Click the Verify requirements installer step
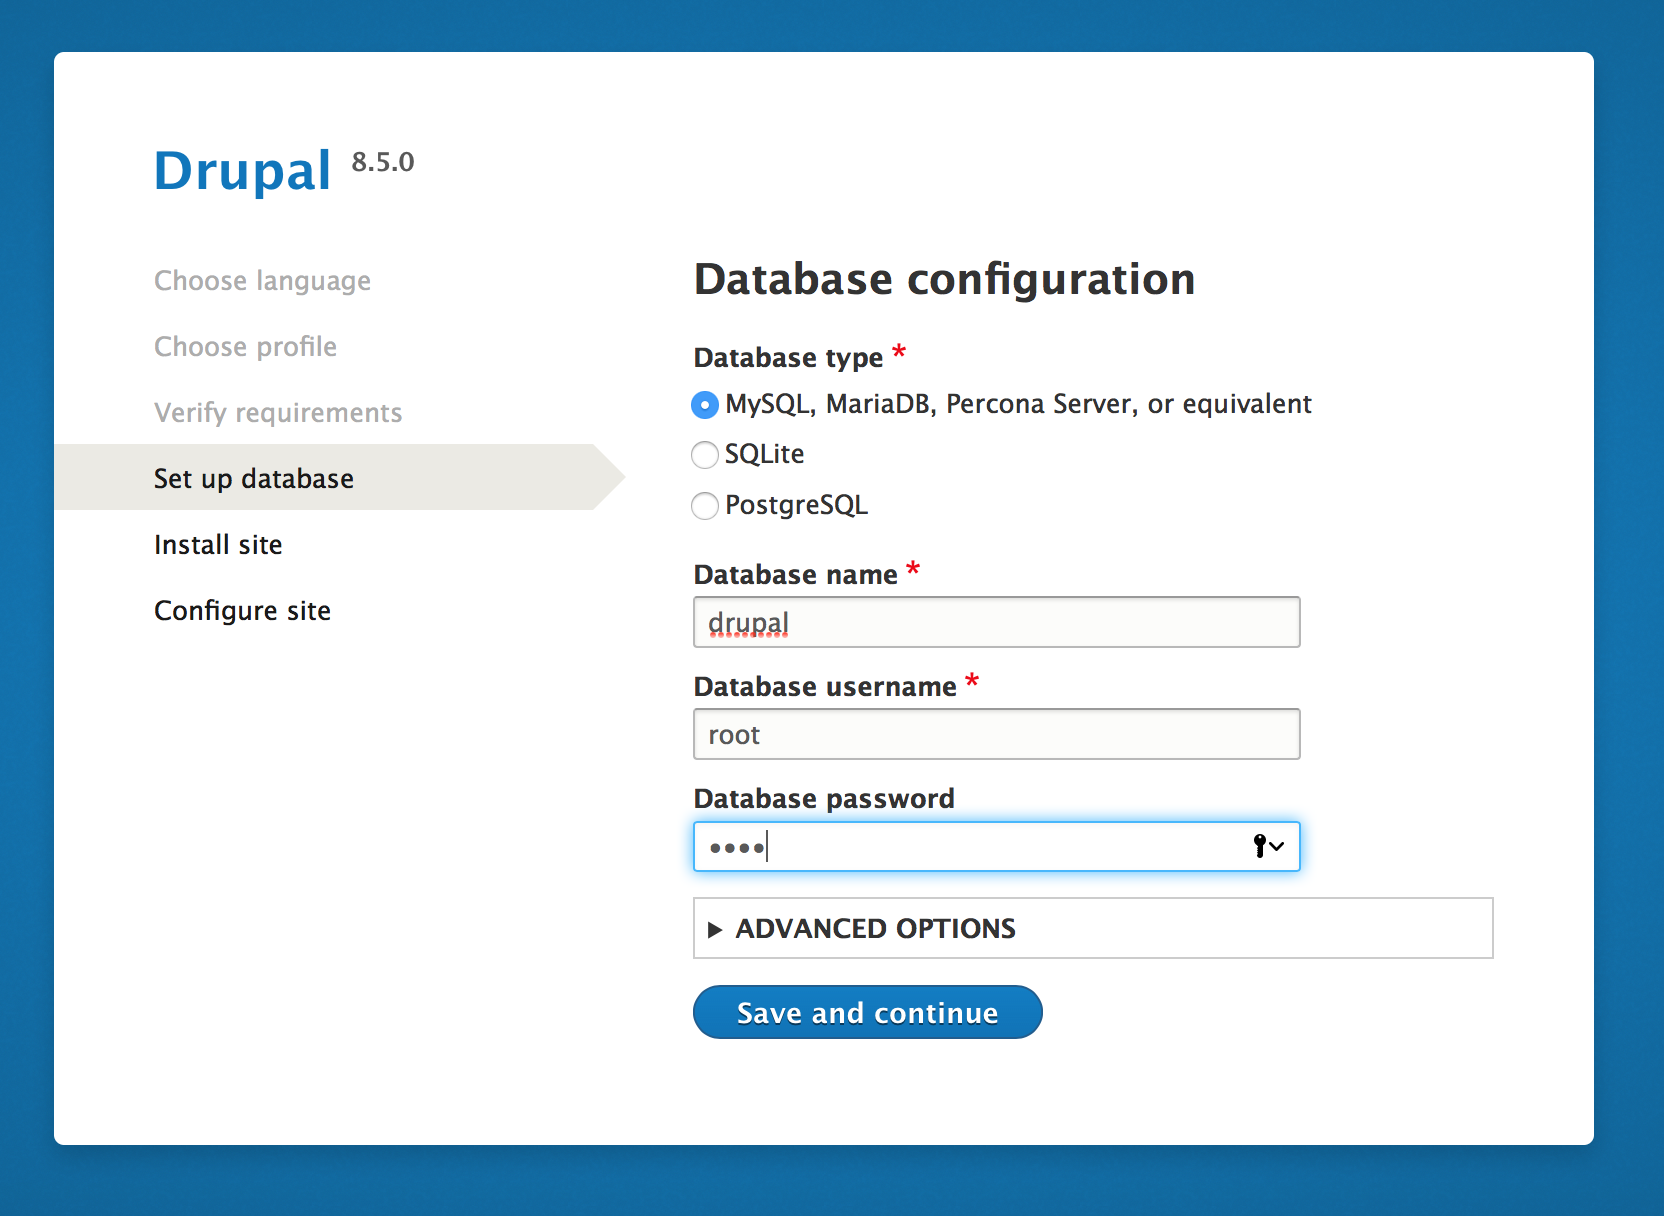The image size is (1664, 1216). (x=278, y=413)
